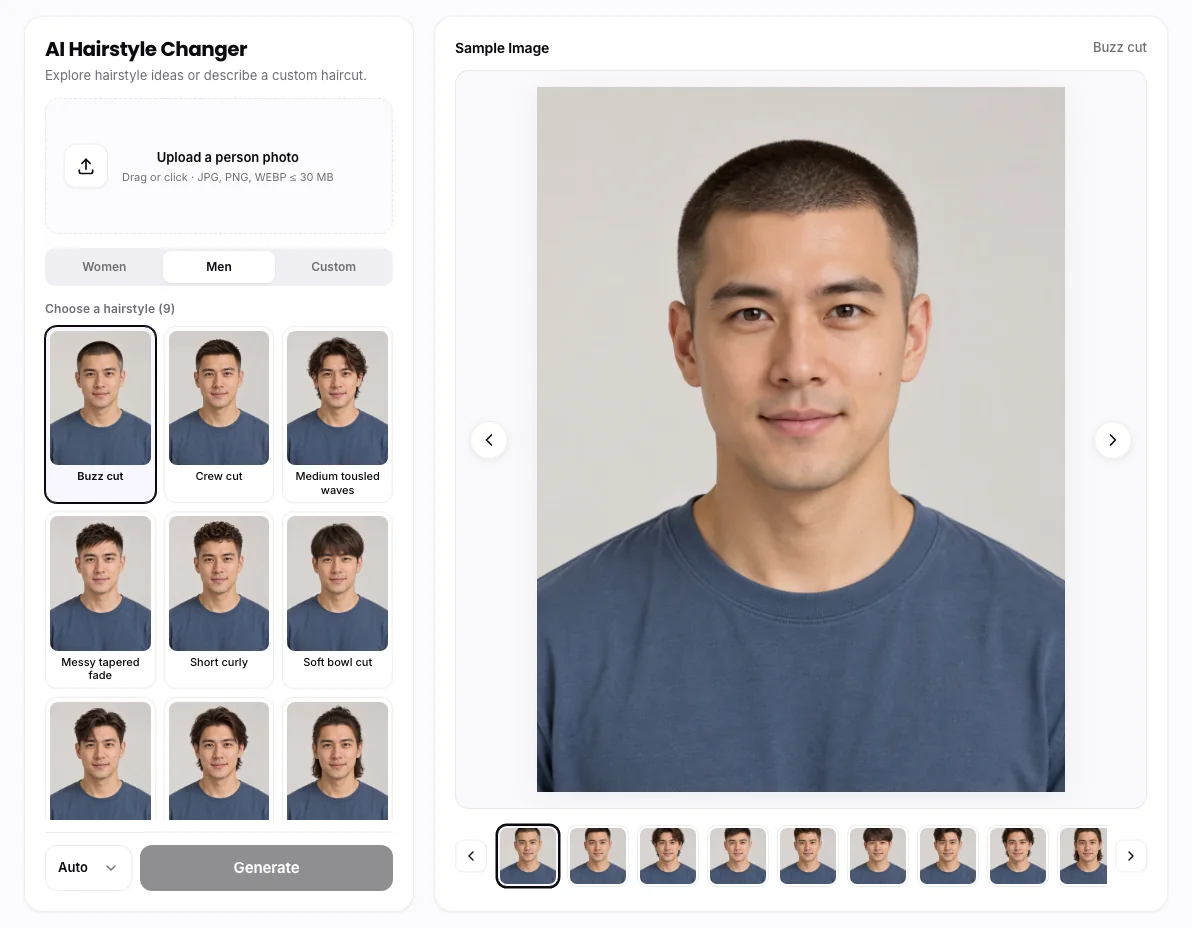Open the Custom tab

pyautogui.click(x=333, y=267)
